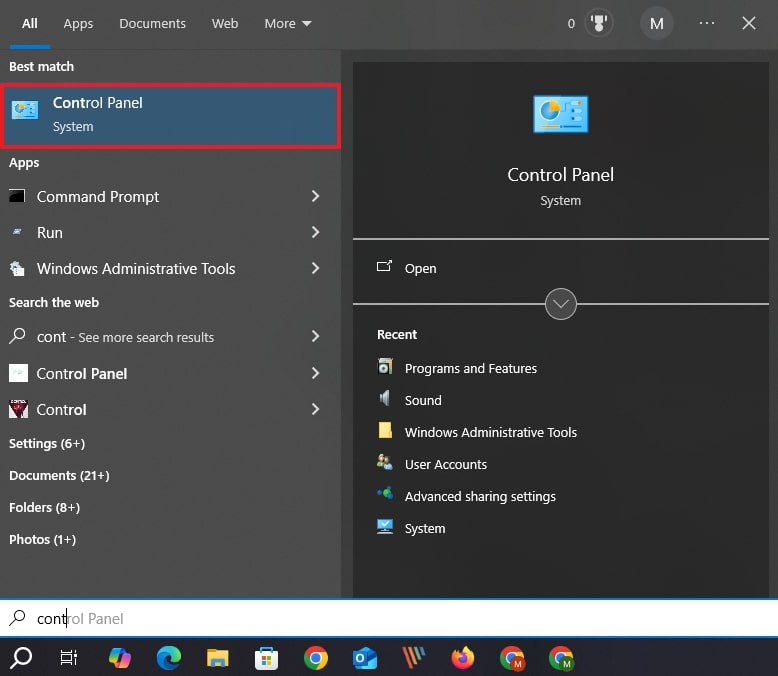The height and width of the screenshot is (676, 778).
Task: Open the rewards trophy badge icon
Action: coord(598,23)
